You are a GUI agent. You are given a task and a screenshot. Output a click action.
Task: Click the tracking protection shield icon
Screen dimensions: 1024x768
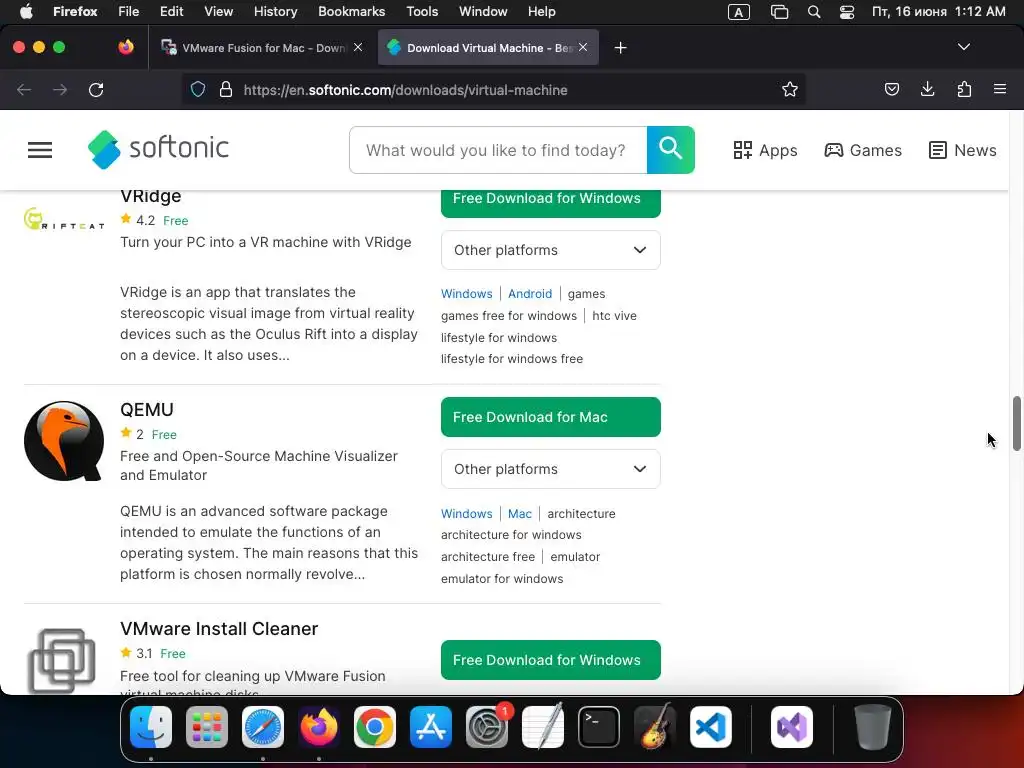(198, 89)
